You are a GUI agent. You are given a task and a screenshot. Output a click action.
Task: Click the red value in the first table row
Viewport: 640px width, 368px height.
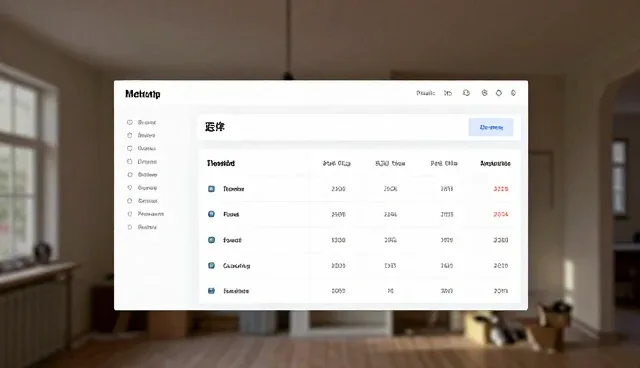tap(501, 188)
